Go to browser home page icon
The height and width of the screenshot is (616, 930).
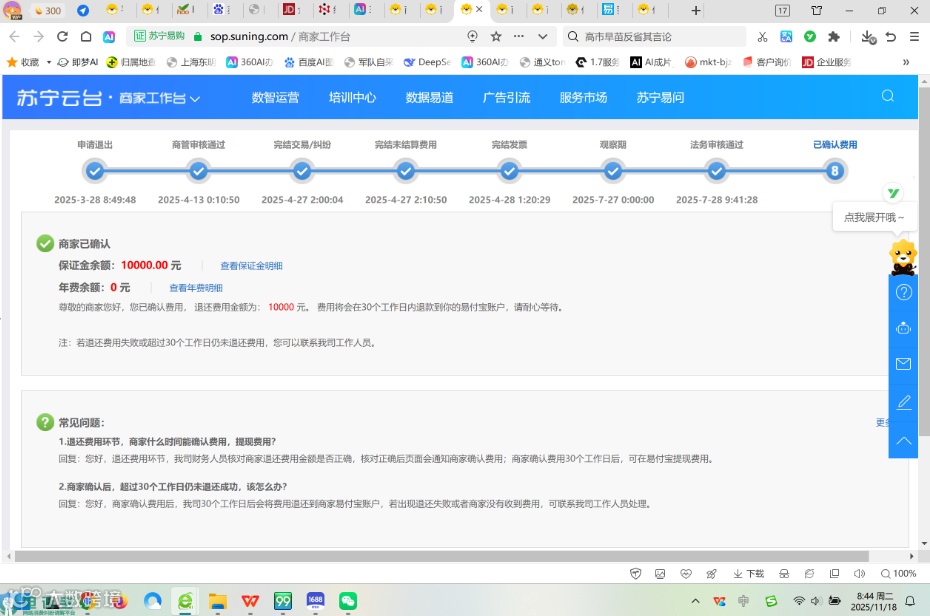[x=86, y=37]
